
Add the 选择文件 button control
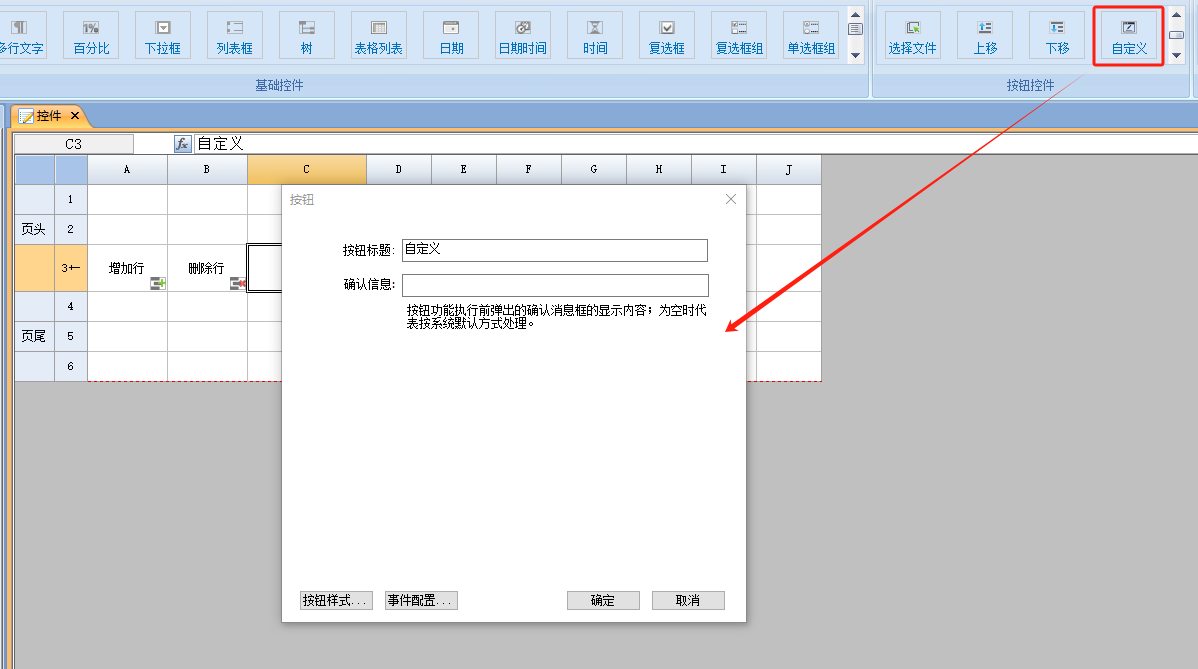coord(912,36)
